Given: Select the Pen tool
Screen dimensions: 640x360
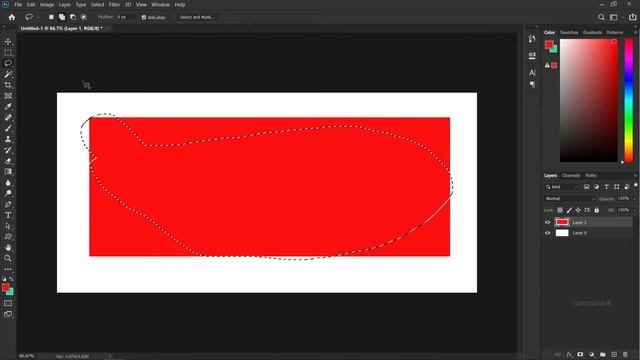Looking at the screenshot, I should (x=8, y=204).
